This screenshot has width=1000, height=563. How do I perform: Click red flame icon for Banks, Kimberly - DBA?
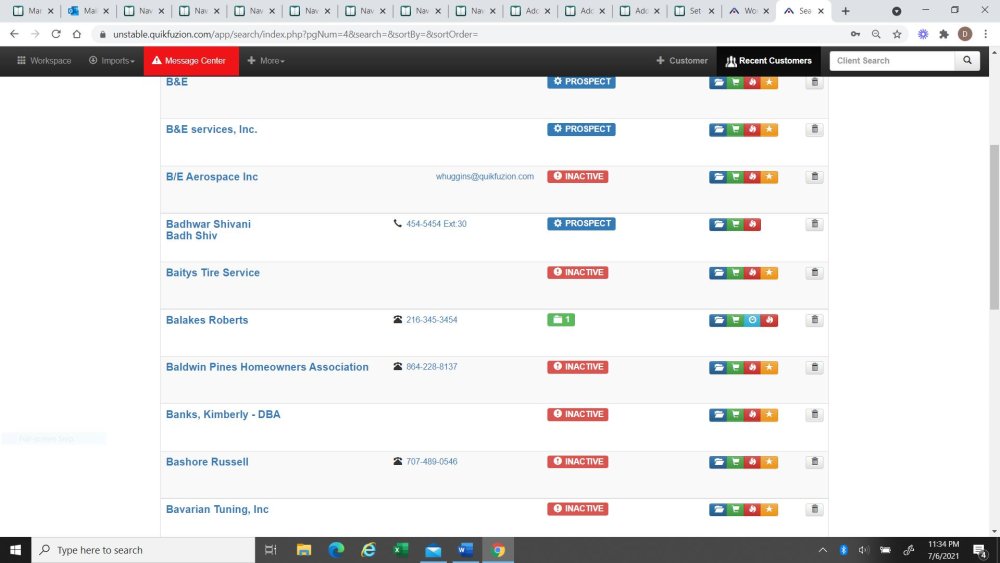tap(753, 414)
